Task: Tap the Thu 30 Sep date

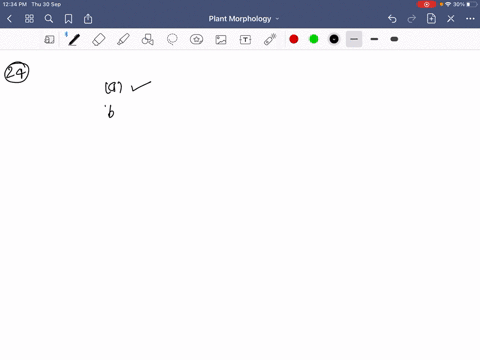Action: (x=46, y=4)
